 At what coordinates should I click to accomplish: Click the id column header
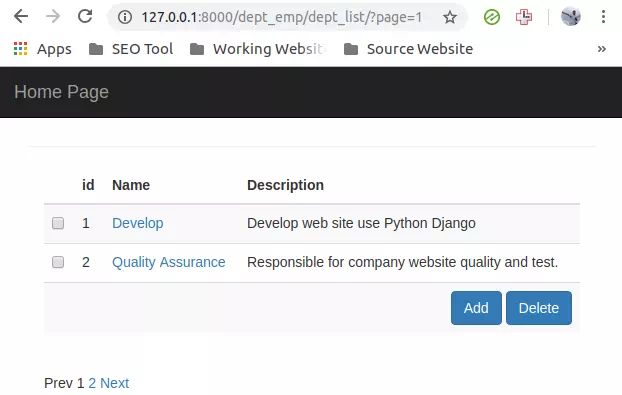click(x=88, y=185)
